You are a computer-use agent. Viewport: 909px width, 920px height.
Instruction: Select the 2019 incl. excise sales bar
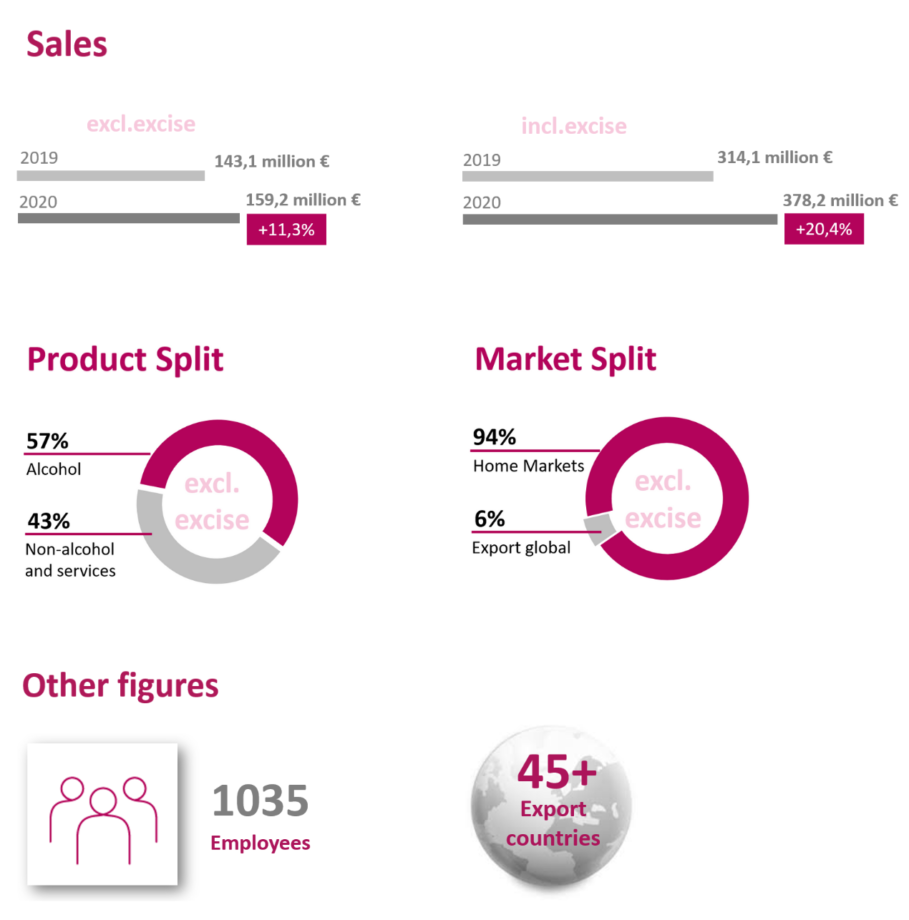tap(587, 176)
